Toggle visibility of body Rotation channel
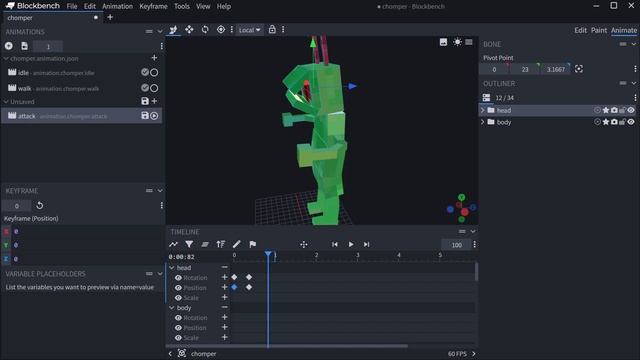 point(178,318)
